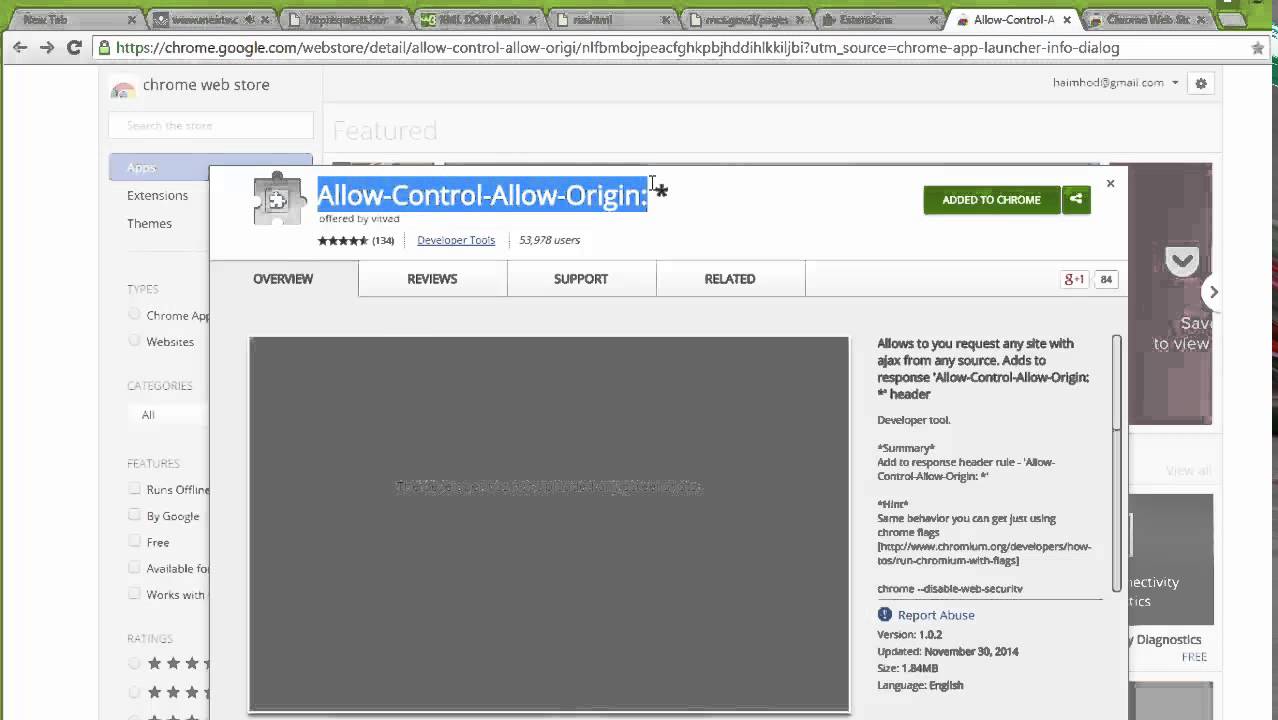This screenshot has width=1278, height=720.
Task: Select Themes in the sidebar
Action: pos(149,223)
